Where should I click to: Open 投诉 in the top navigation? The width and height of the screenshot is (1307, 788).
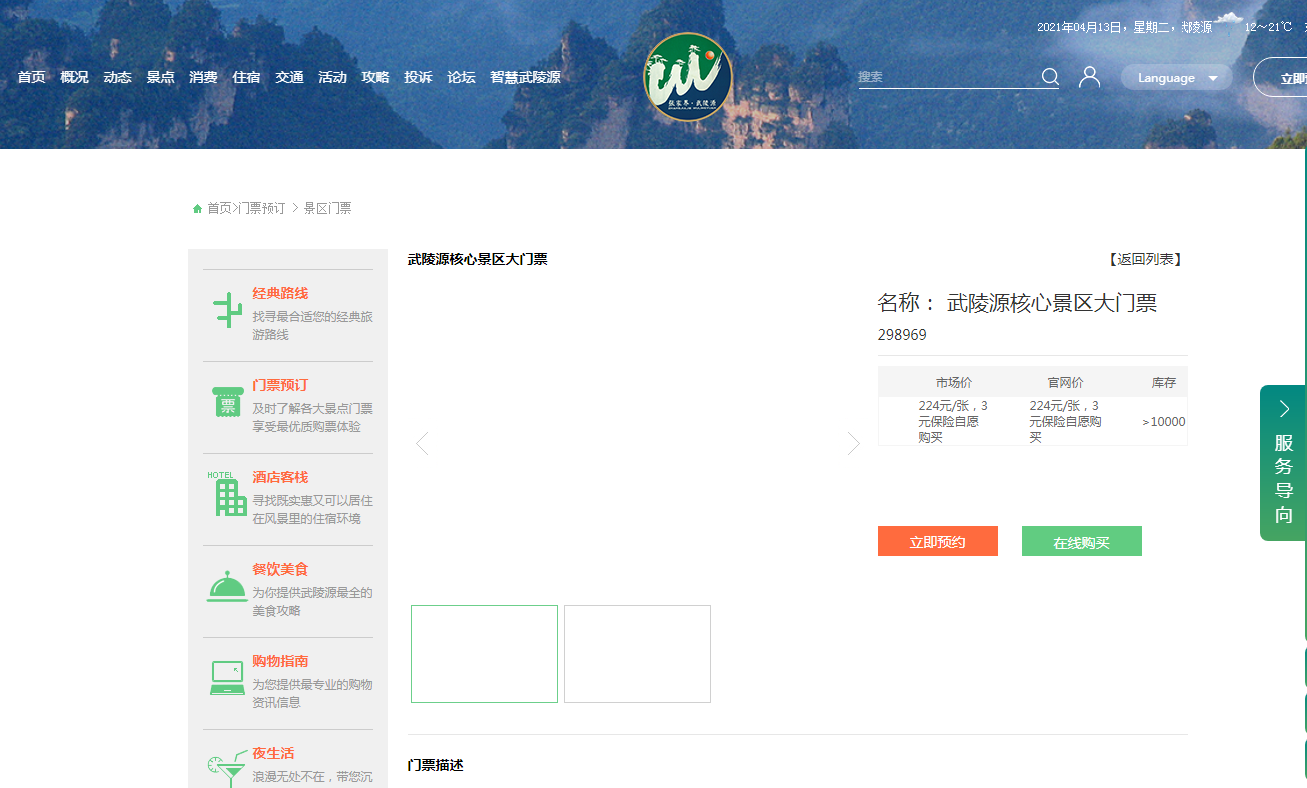418,77
